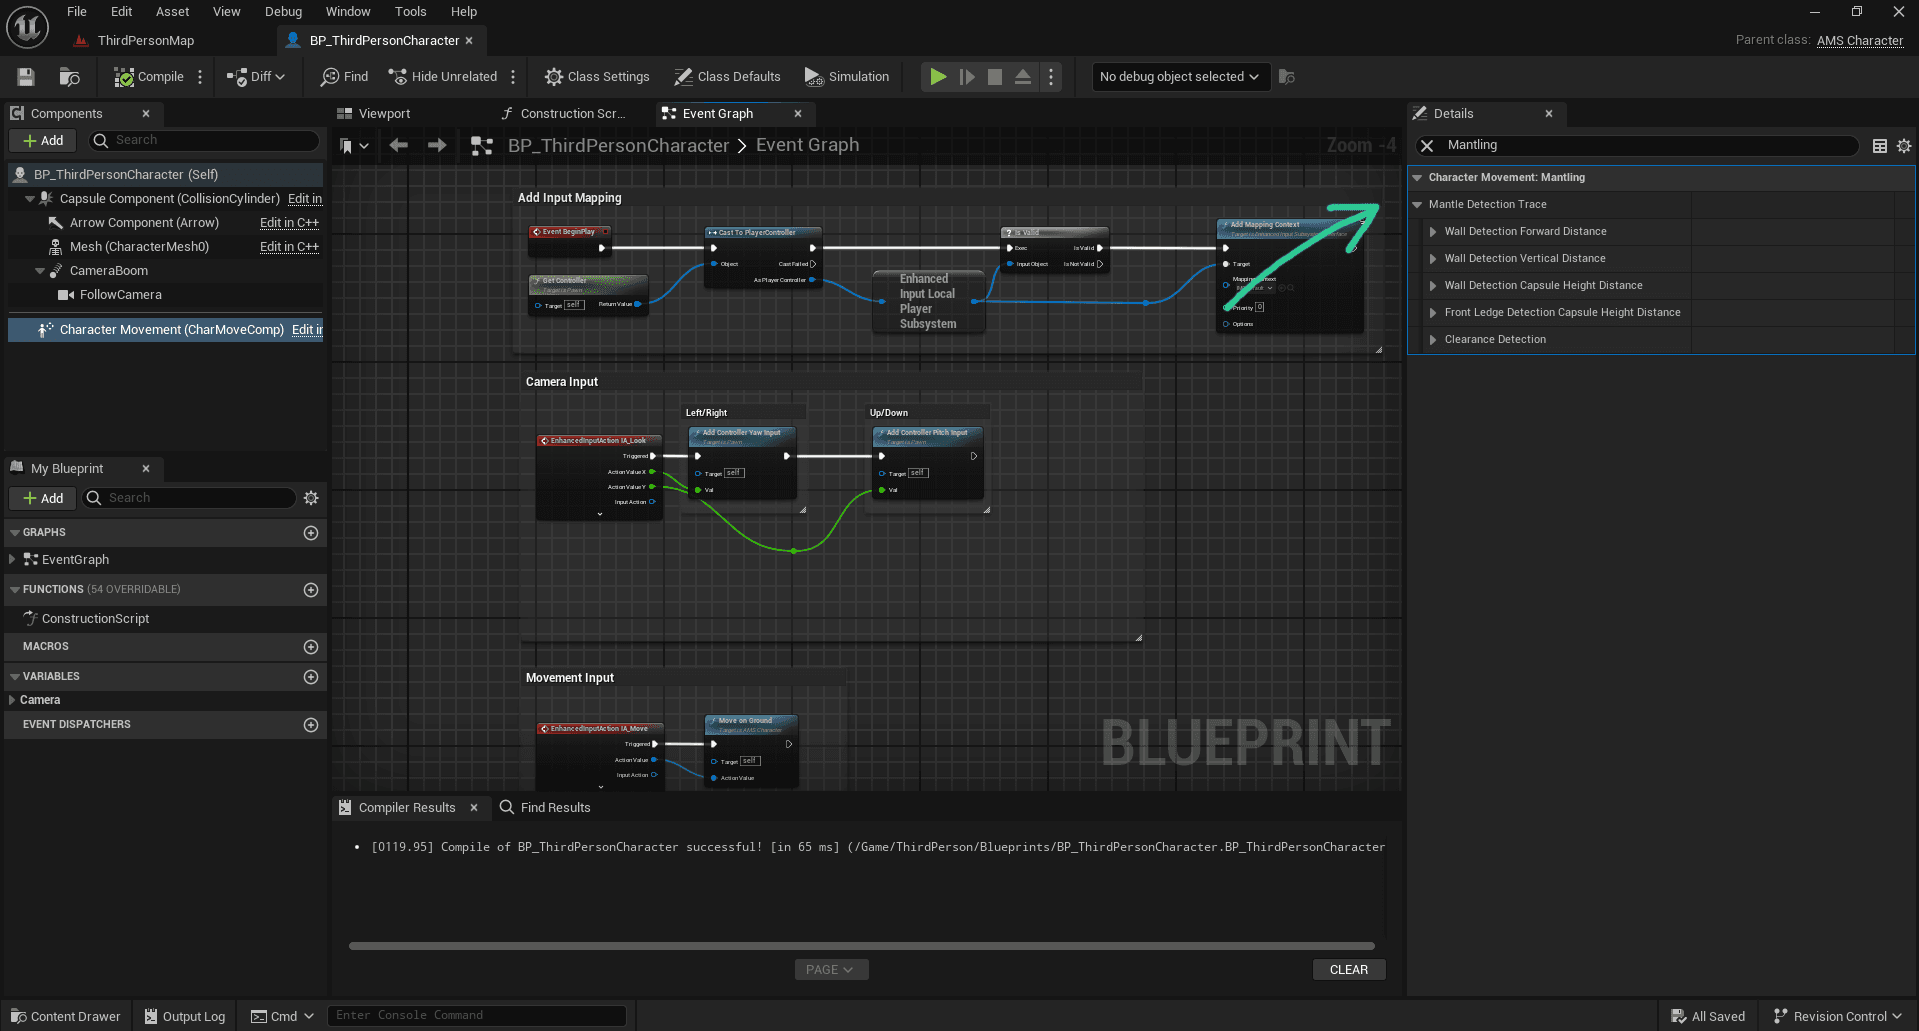Collapse Capsule Component tree item
1919x1031 pixels.
(30, 199)
